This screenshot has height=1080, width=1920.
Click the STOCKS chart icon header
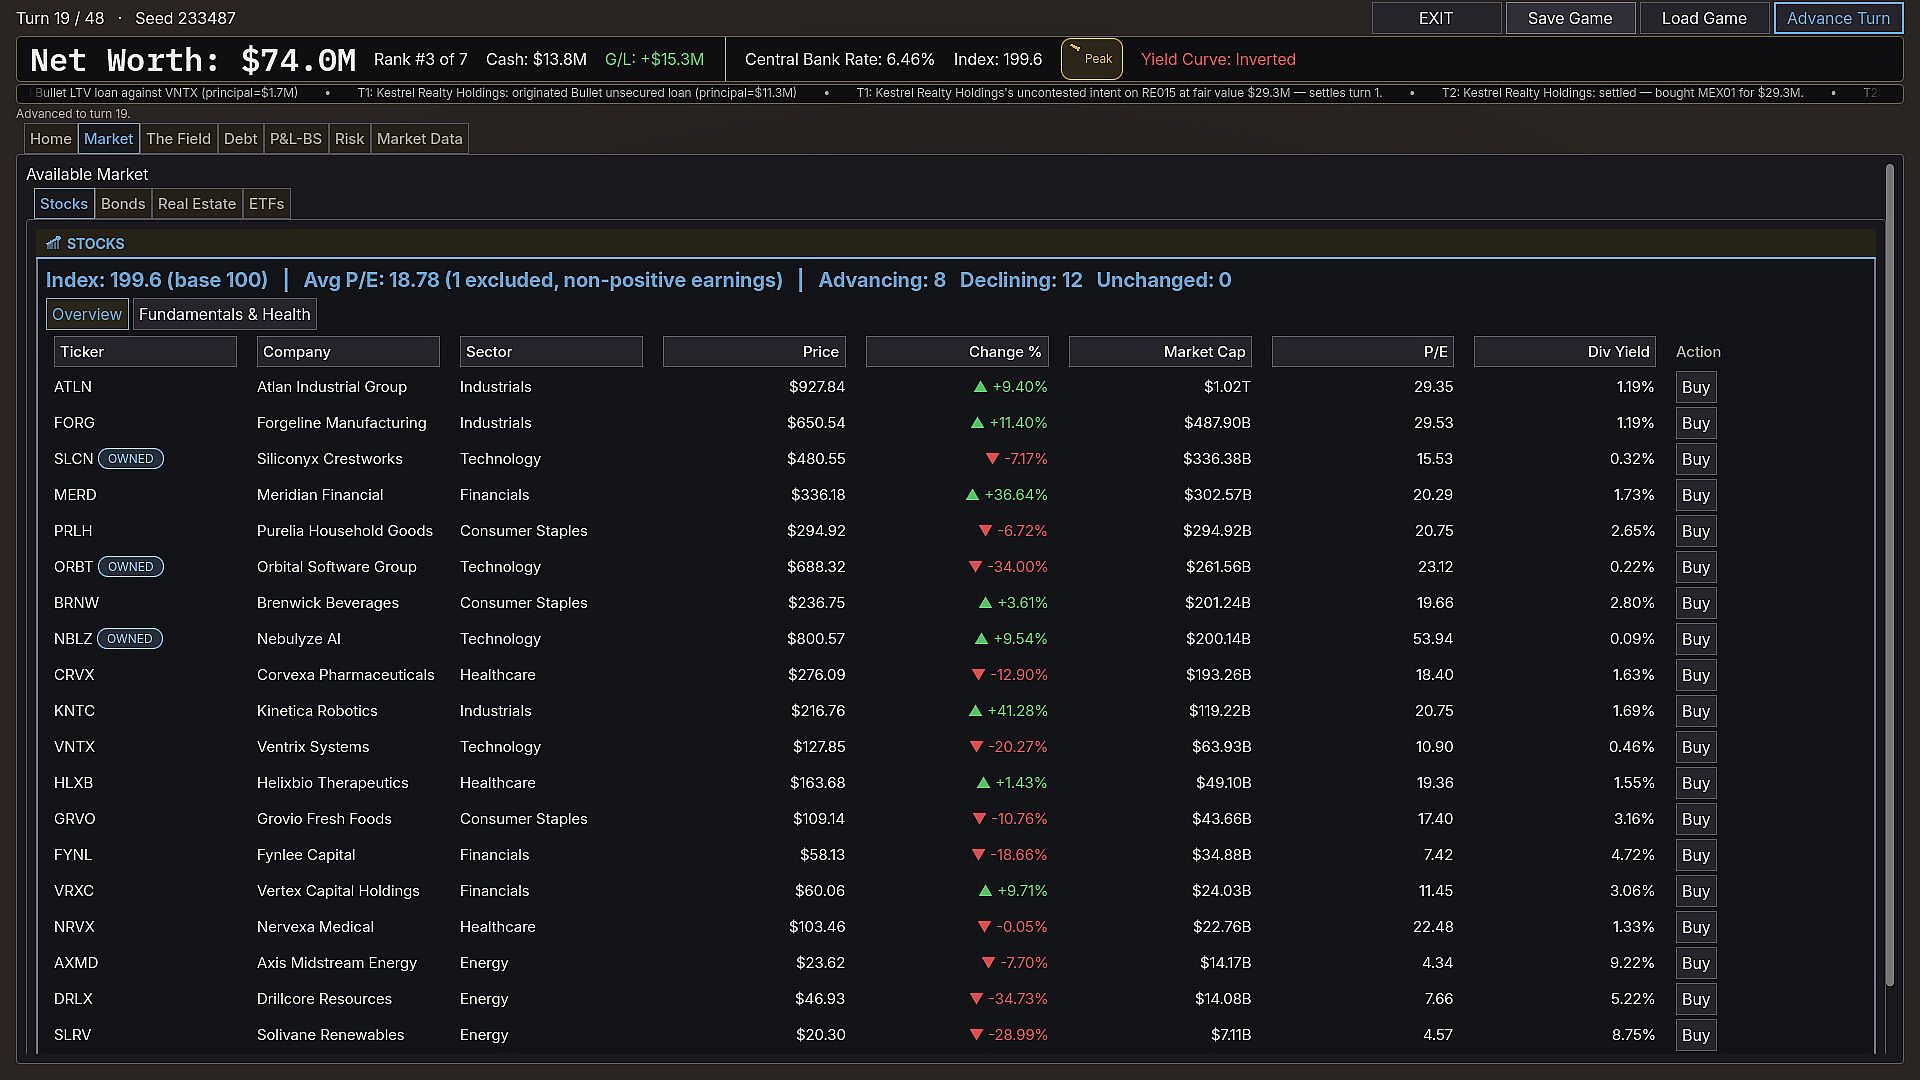53,243
